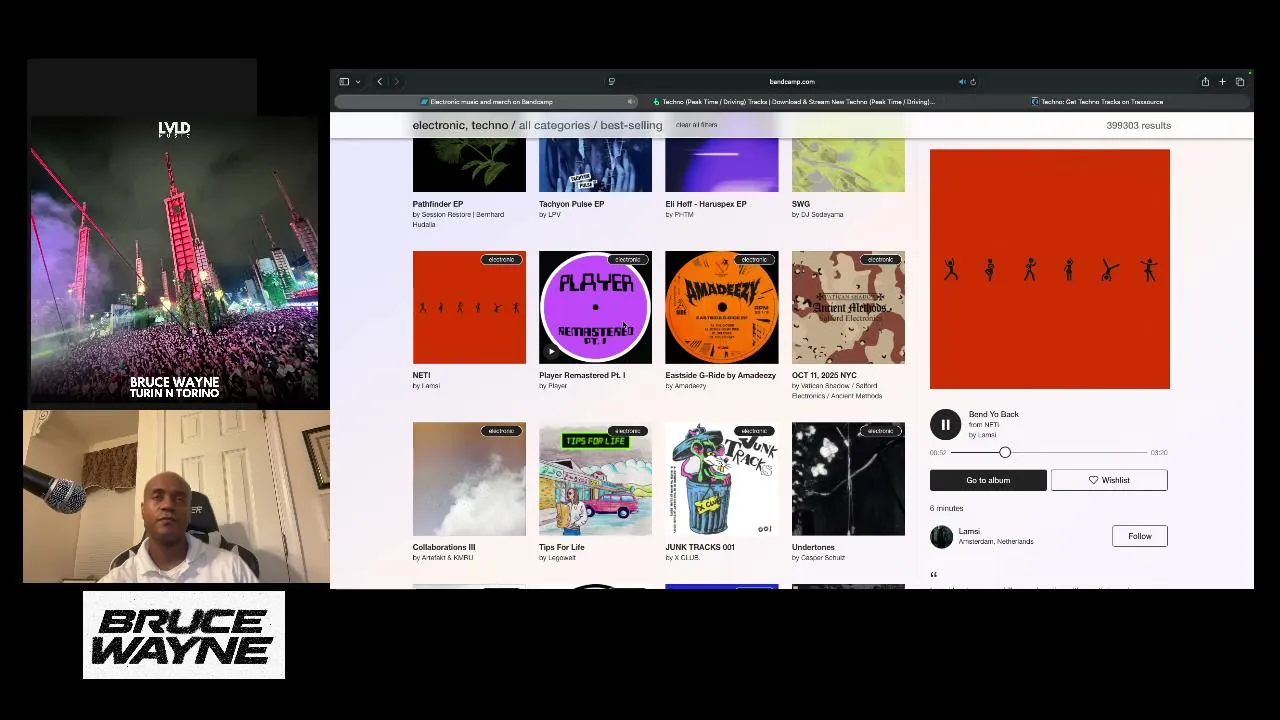Reload the page with the refresh icon
The image size is (1280, 720).
click(x=973, y=82)
